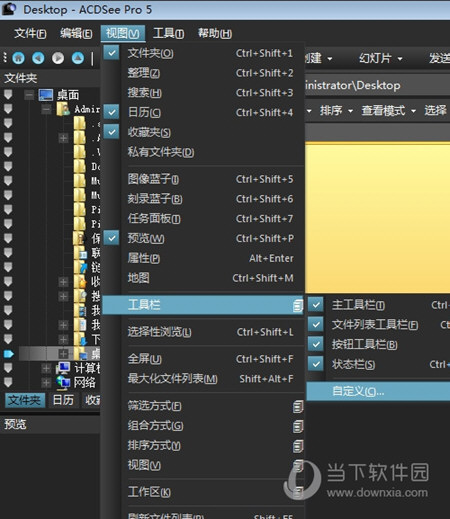Open the 选择 dropdown button
Viewport: 450px width, 519px height.
coord(436,110)
